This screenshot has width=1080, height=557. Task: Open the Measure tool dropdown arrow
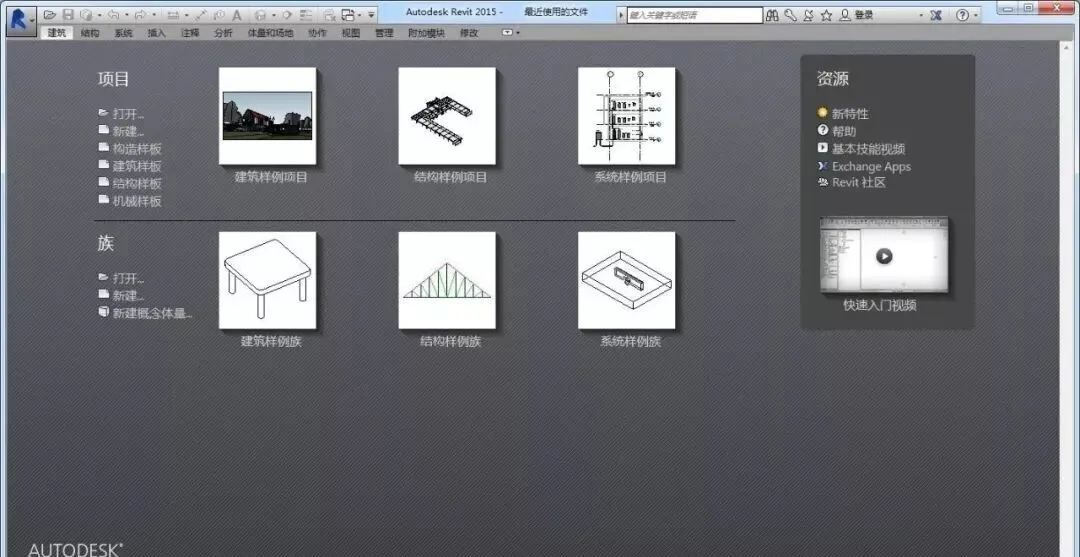[x=186, y=15]
